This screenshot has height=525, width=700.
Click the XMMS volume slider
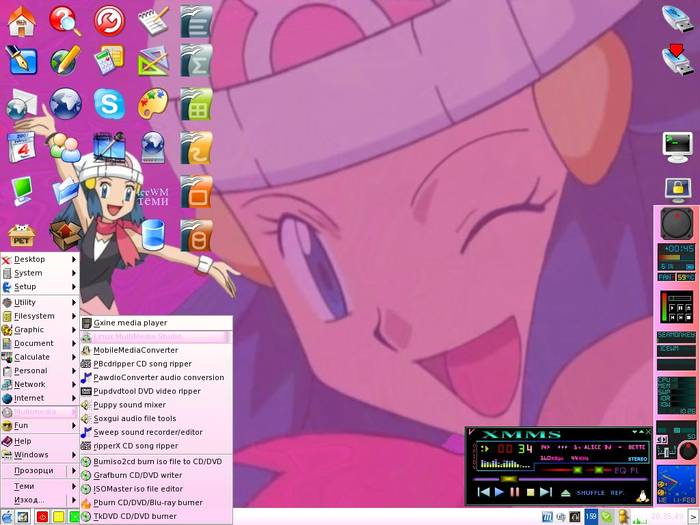560,471
